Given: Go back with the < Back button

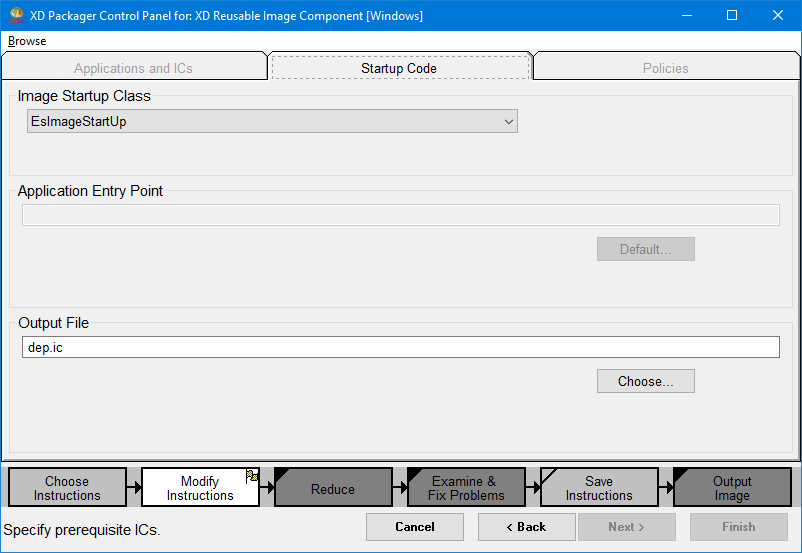Looking at the screenshot, I should pos(526,527).
